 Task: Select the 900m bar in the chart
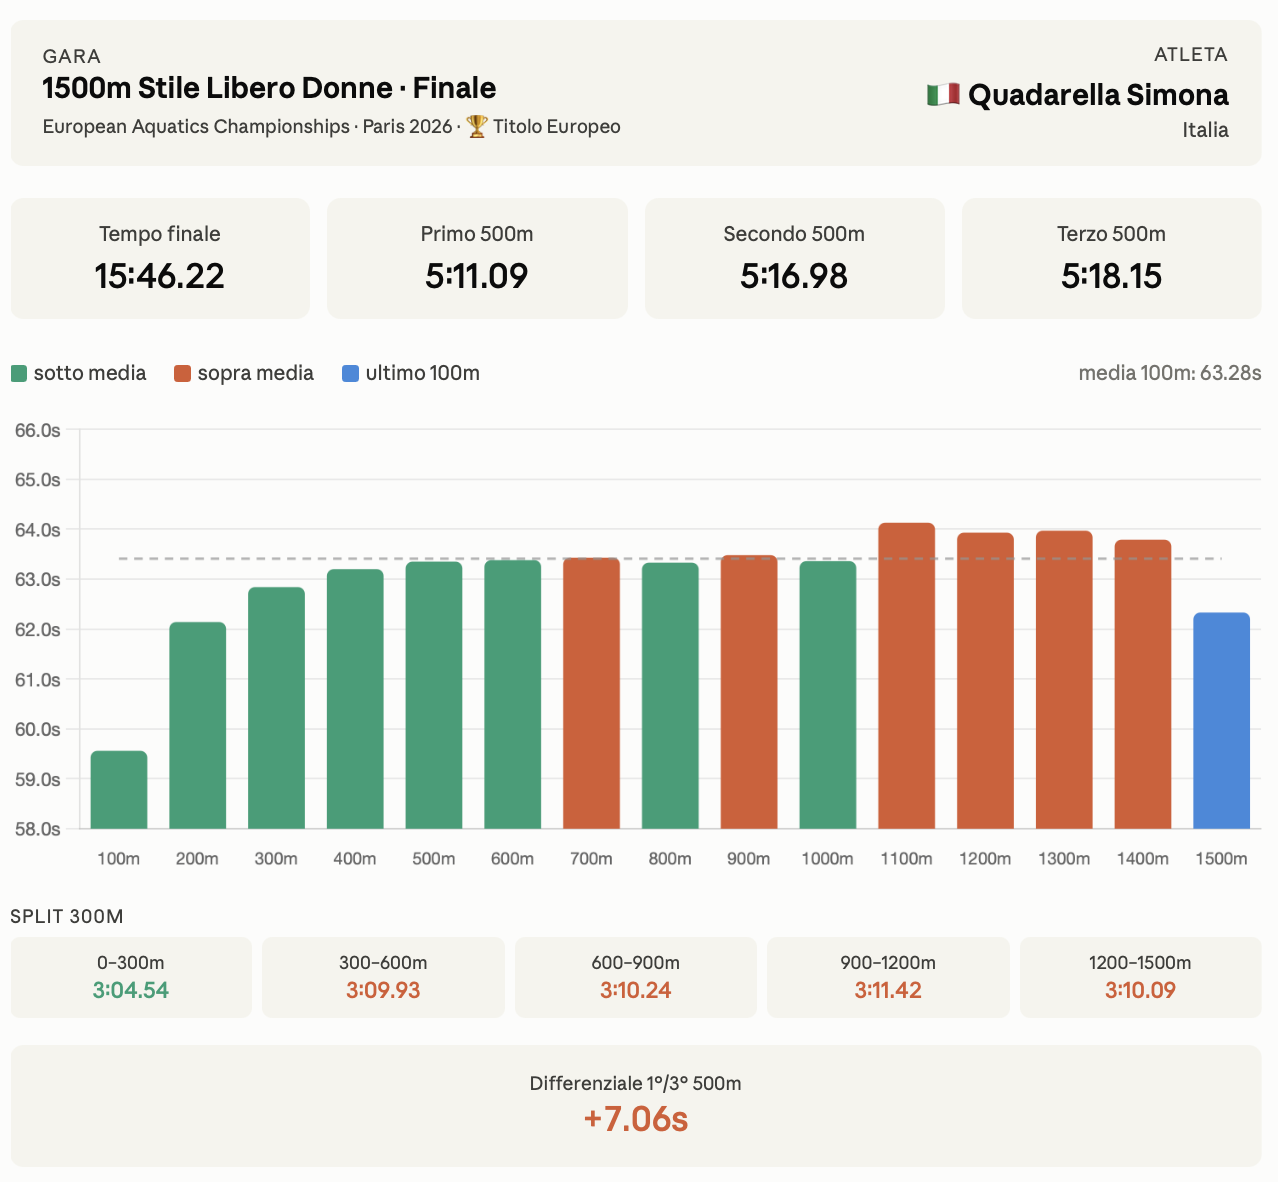click(749, 692)
